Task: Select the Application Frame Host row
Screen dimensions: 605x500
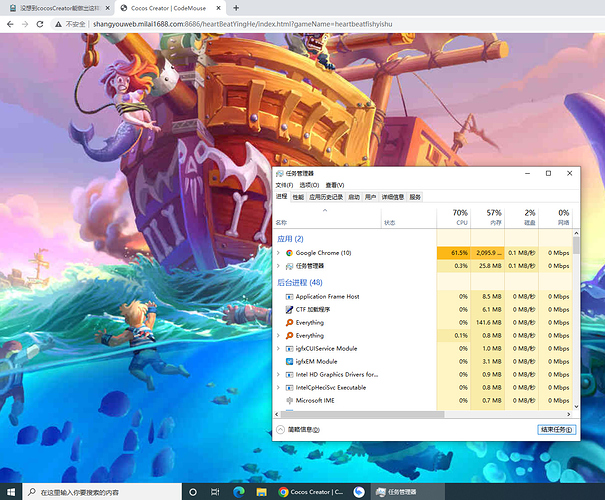Action: (422, 297)
